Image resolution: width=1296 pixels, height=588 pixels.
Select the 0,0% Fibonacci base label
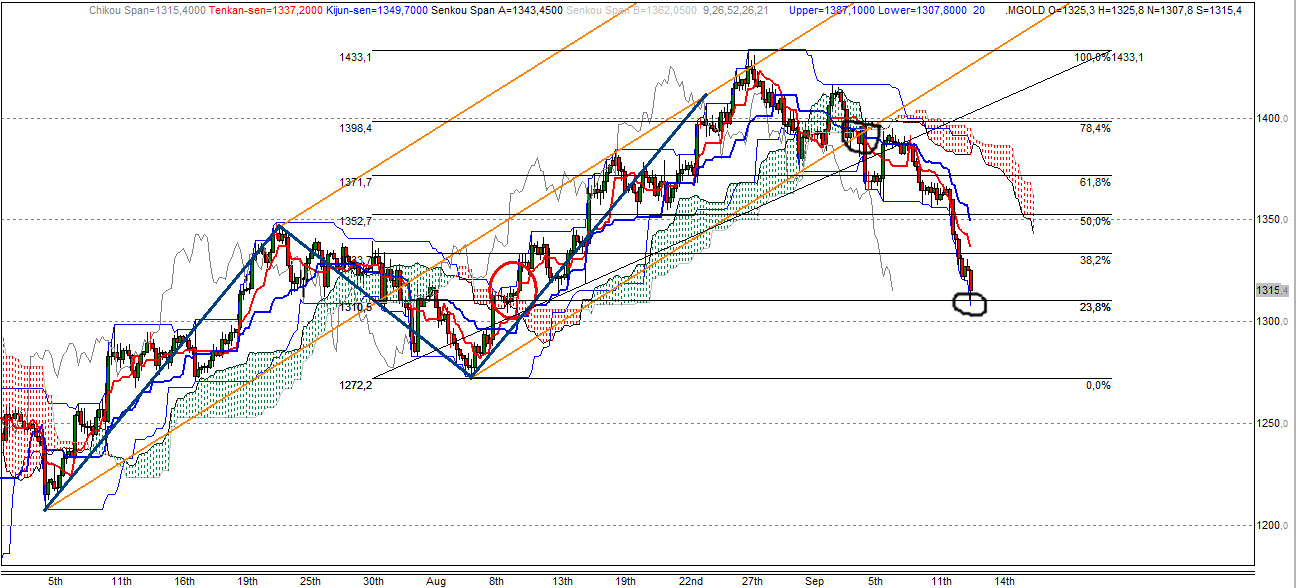coord(1098,385)
